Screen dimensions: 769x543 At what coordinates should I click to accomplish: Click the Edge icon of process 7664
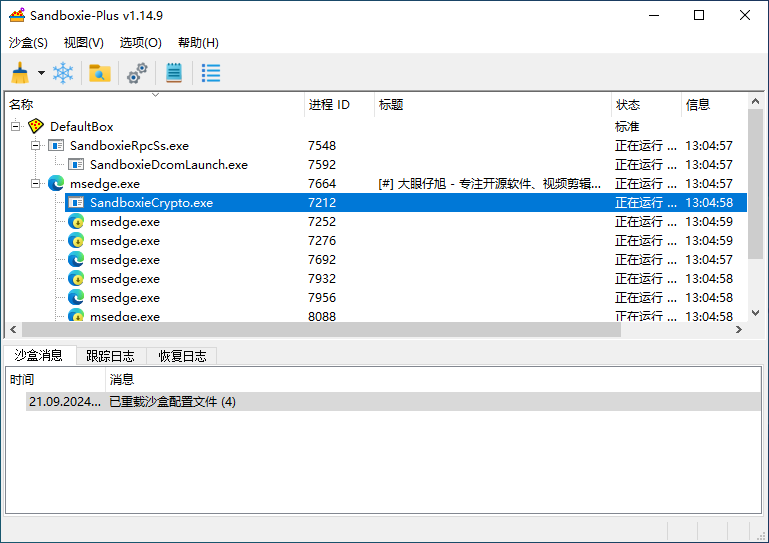pos(56,183)
